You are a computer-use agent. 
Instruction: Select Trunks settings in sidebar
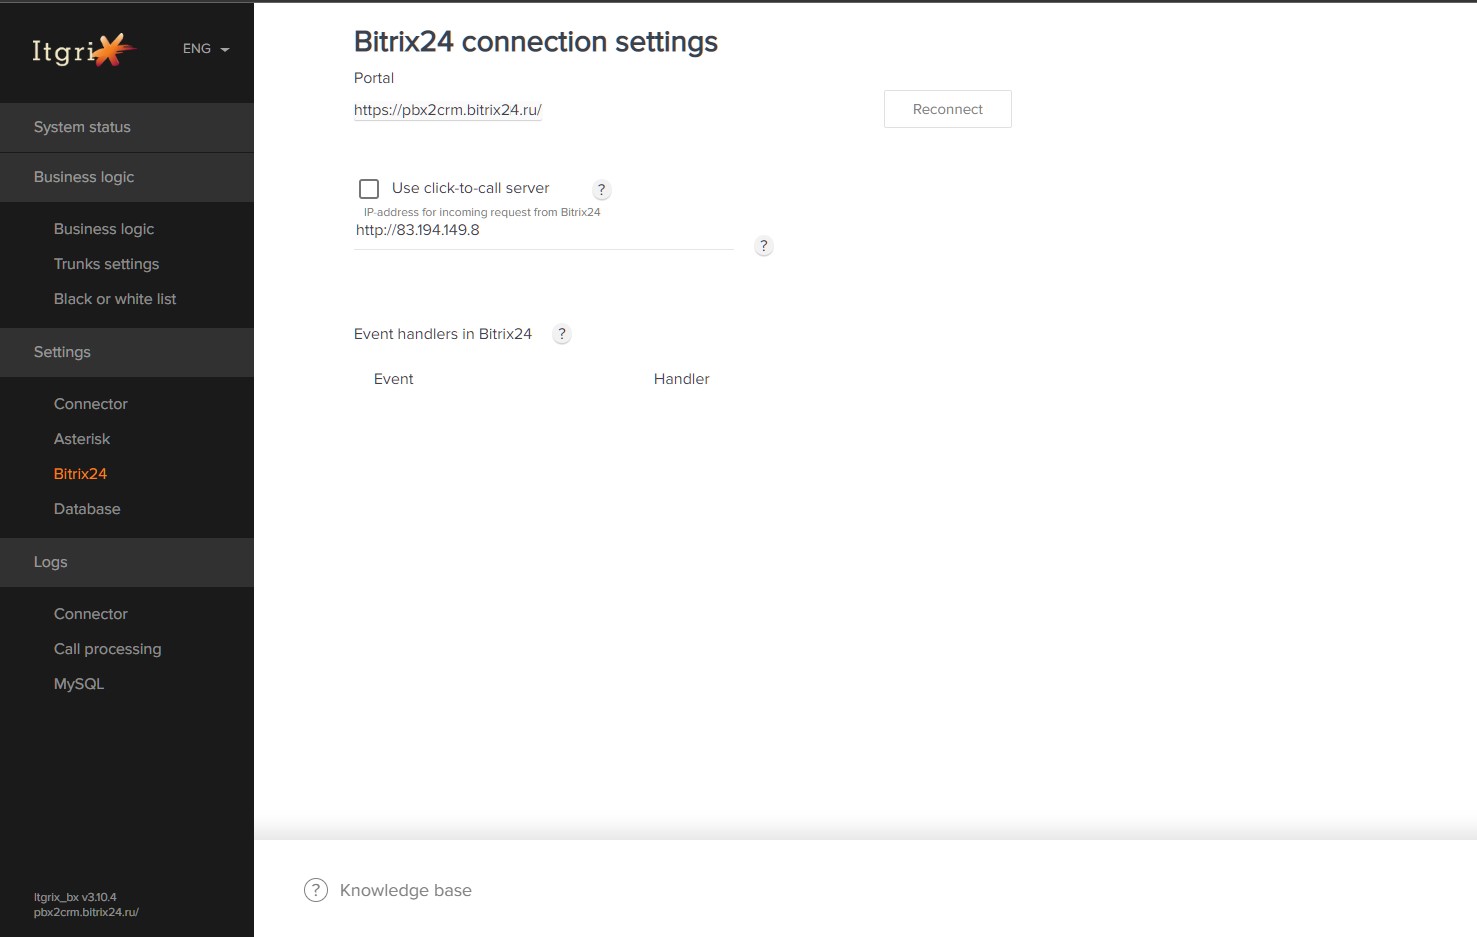pyautogui.click(x=106, y=264)
